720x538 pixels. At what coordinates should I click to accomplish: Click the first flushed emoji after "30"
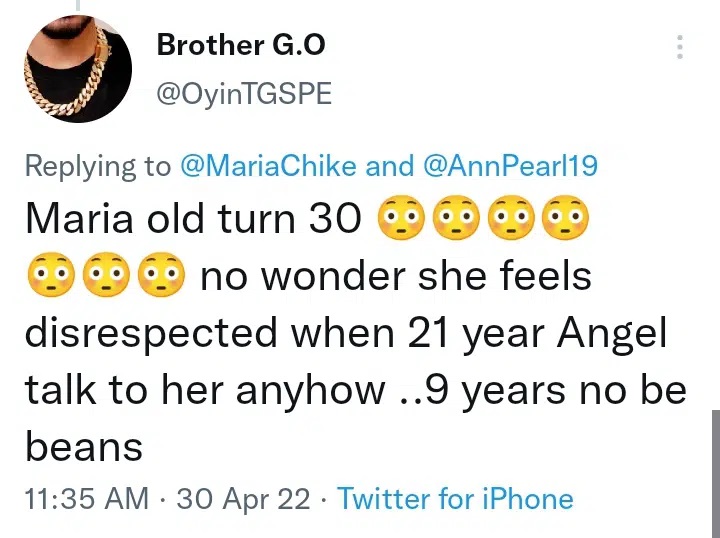tap(400, 218)
